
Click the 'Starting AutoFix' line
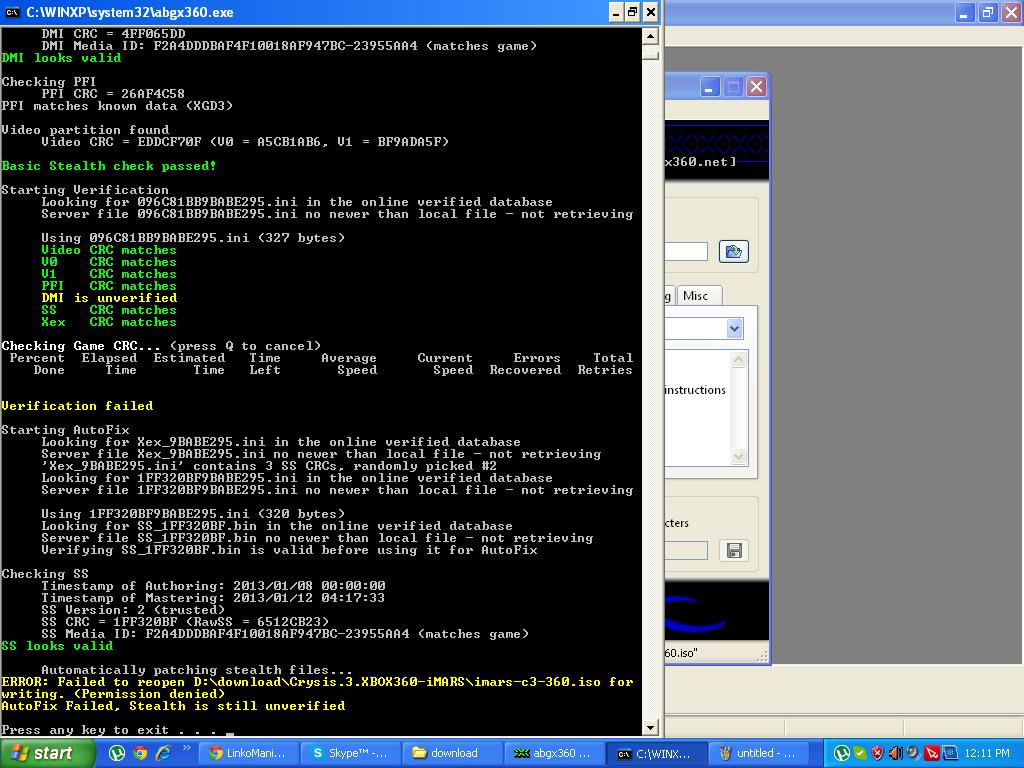(x=65, y=430)
